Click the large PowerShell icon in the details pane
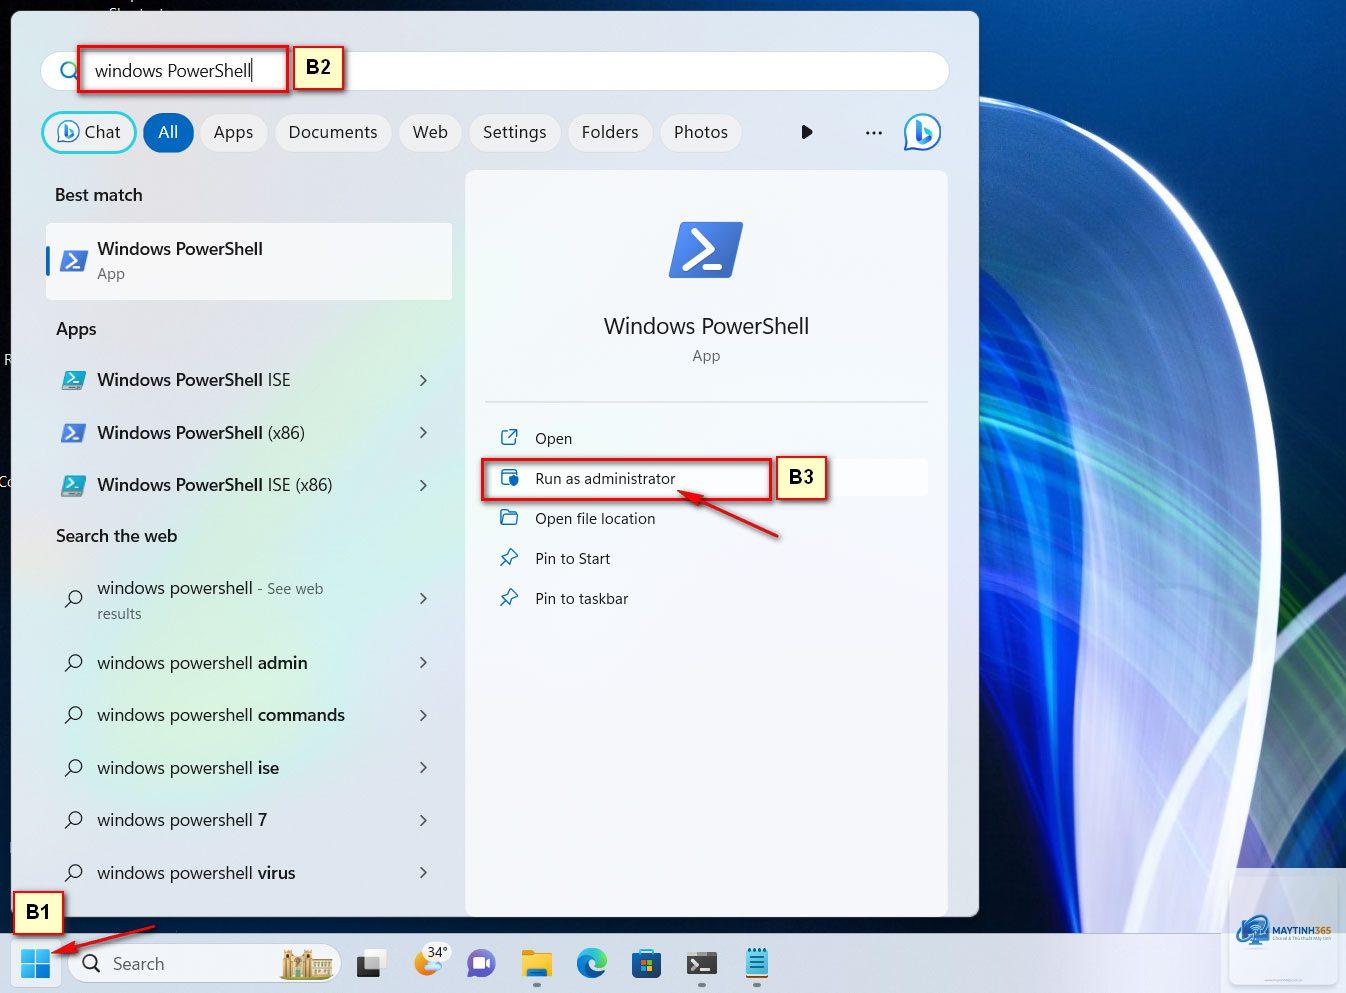This screenshot has width=1346, height=993. point(706,250)
